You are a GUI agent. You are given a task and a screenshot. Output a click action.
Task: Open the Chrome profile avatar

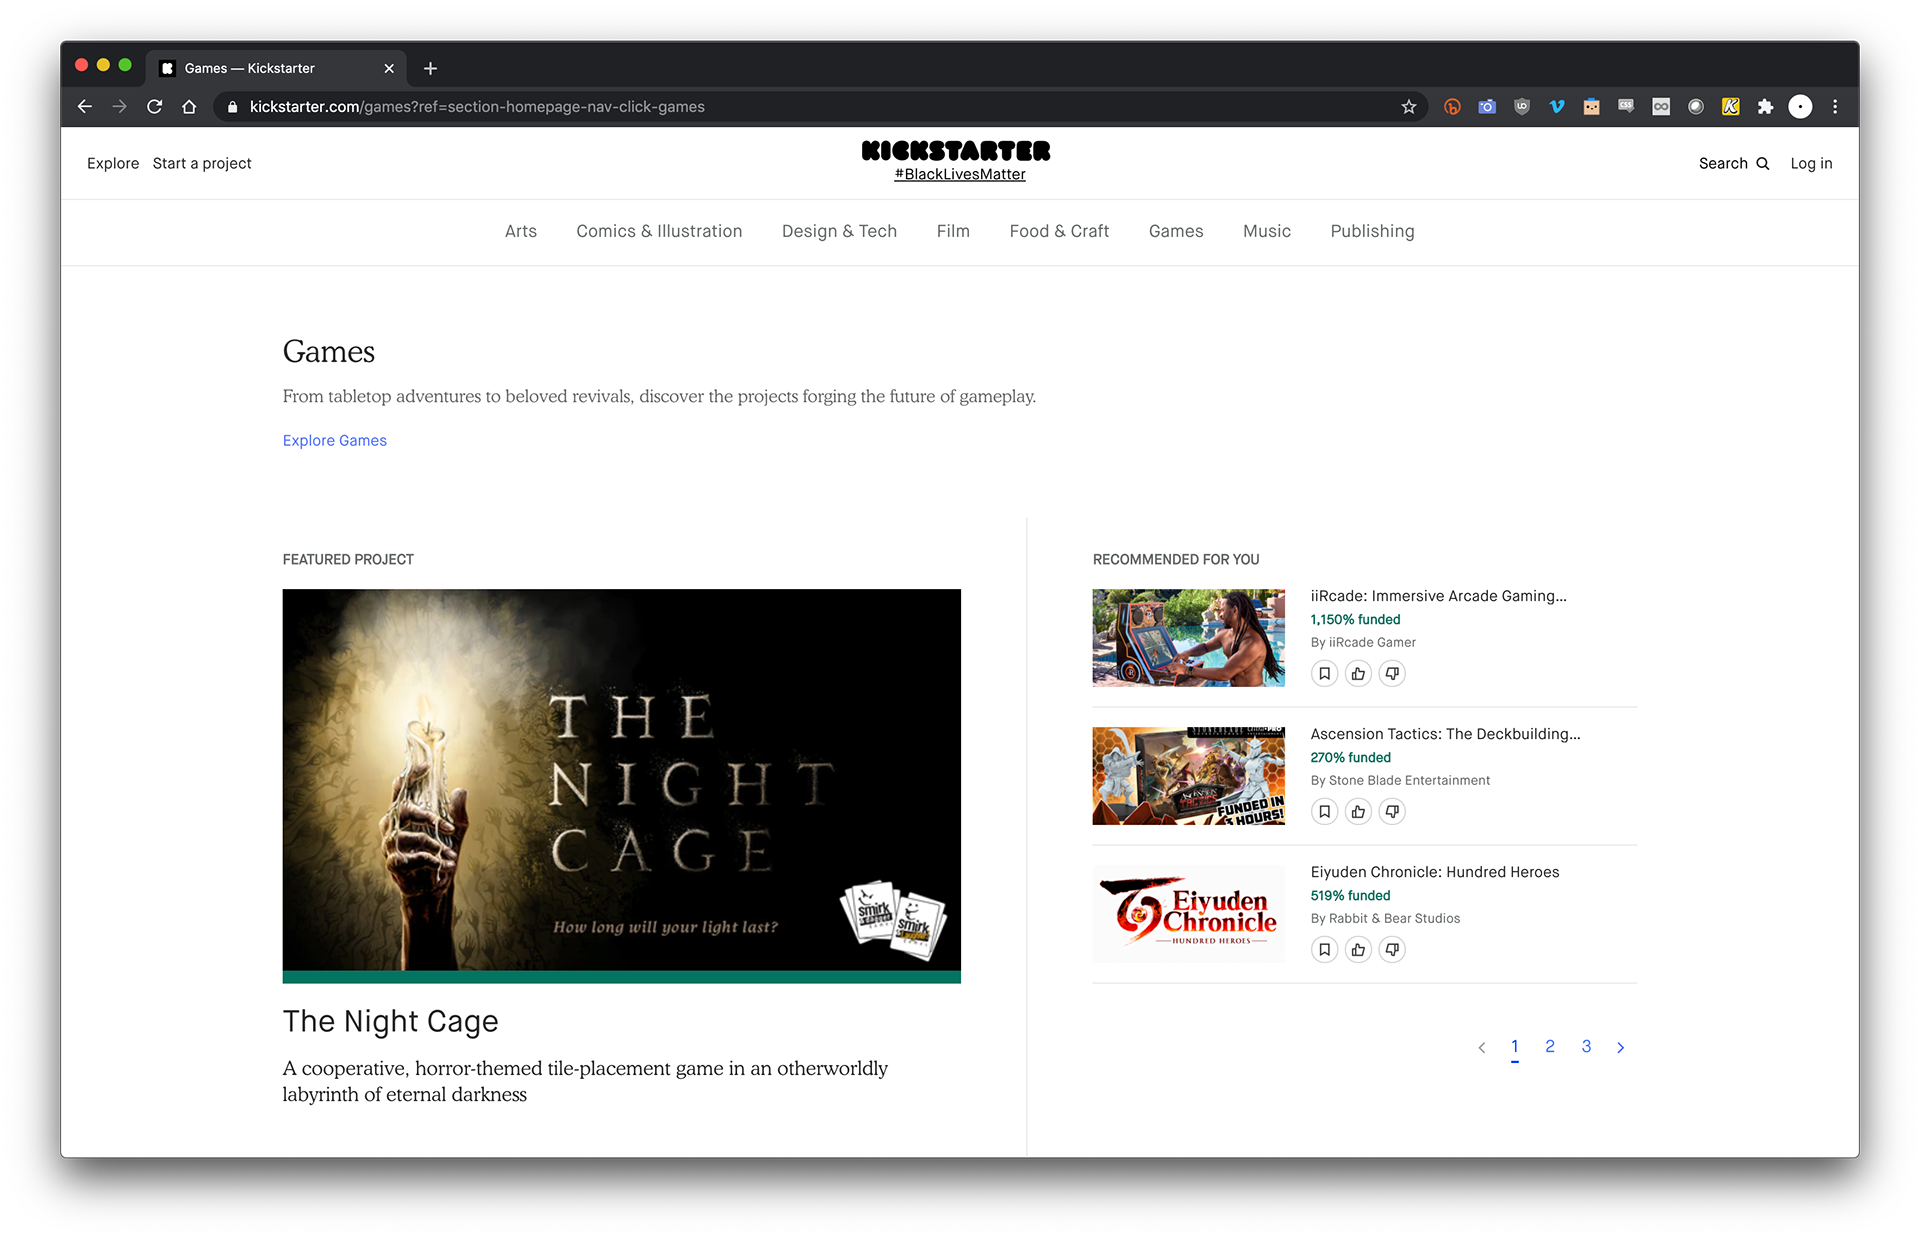[x=1800, y=107]
